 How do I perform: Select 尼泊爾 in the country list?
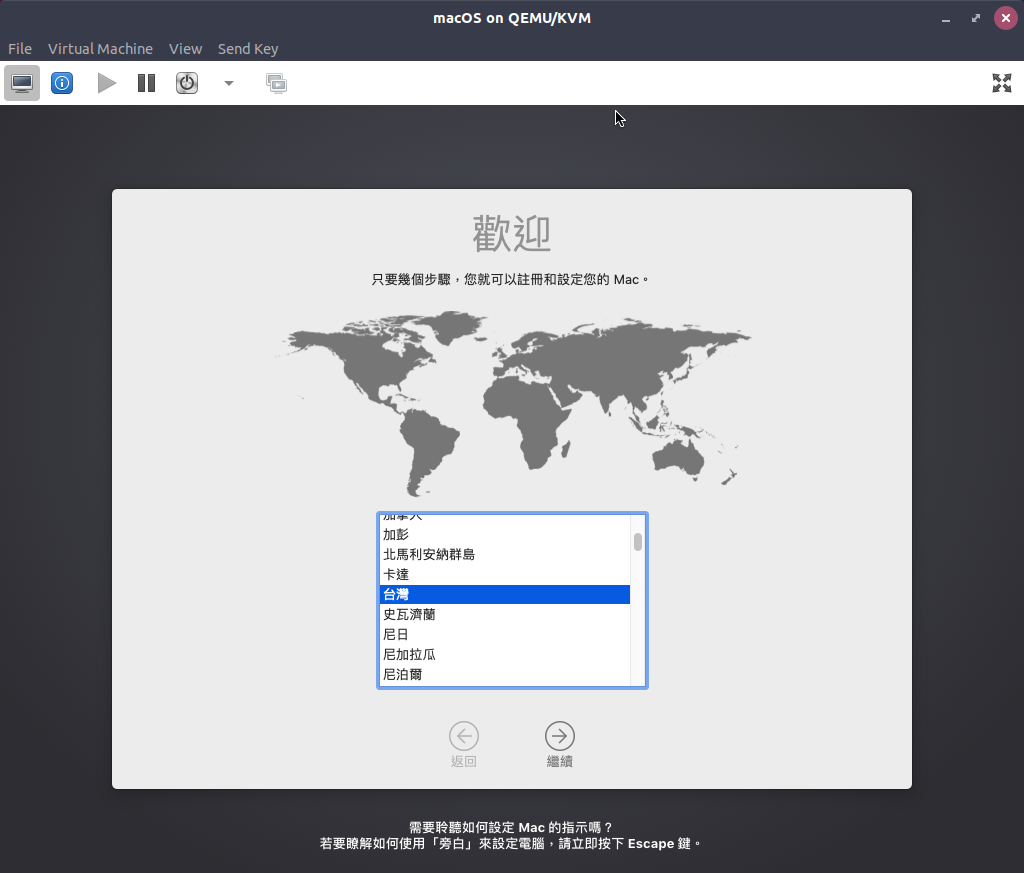505,675
